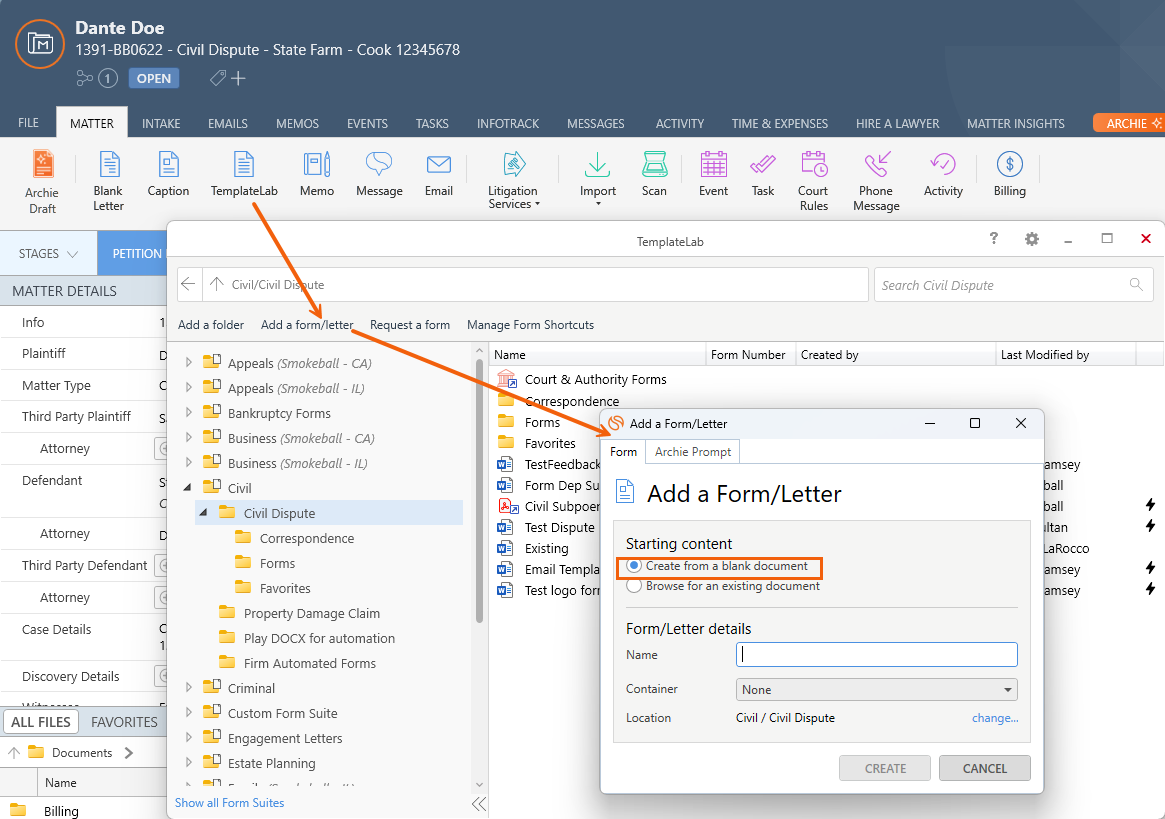This screenshot has height=819, width=1165.
Task: Expand the Appeals (Smokeball - CA) folder
Action: [x=189, y=363]
